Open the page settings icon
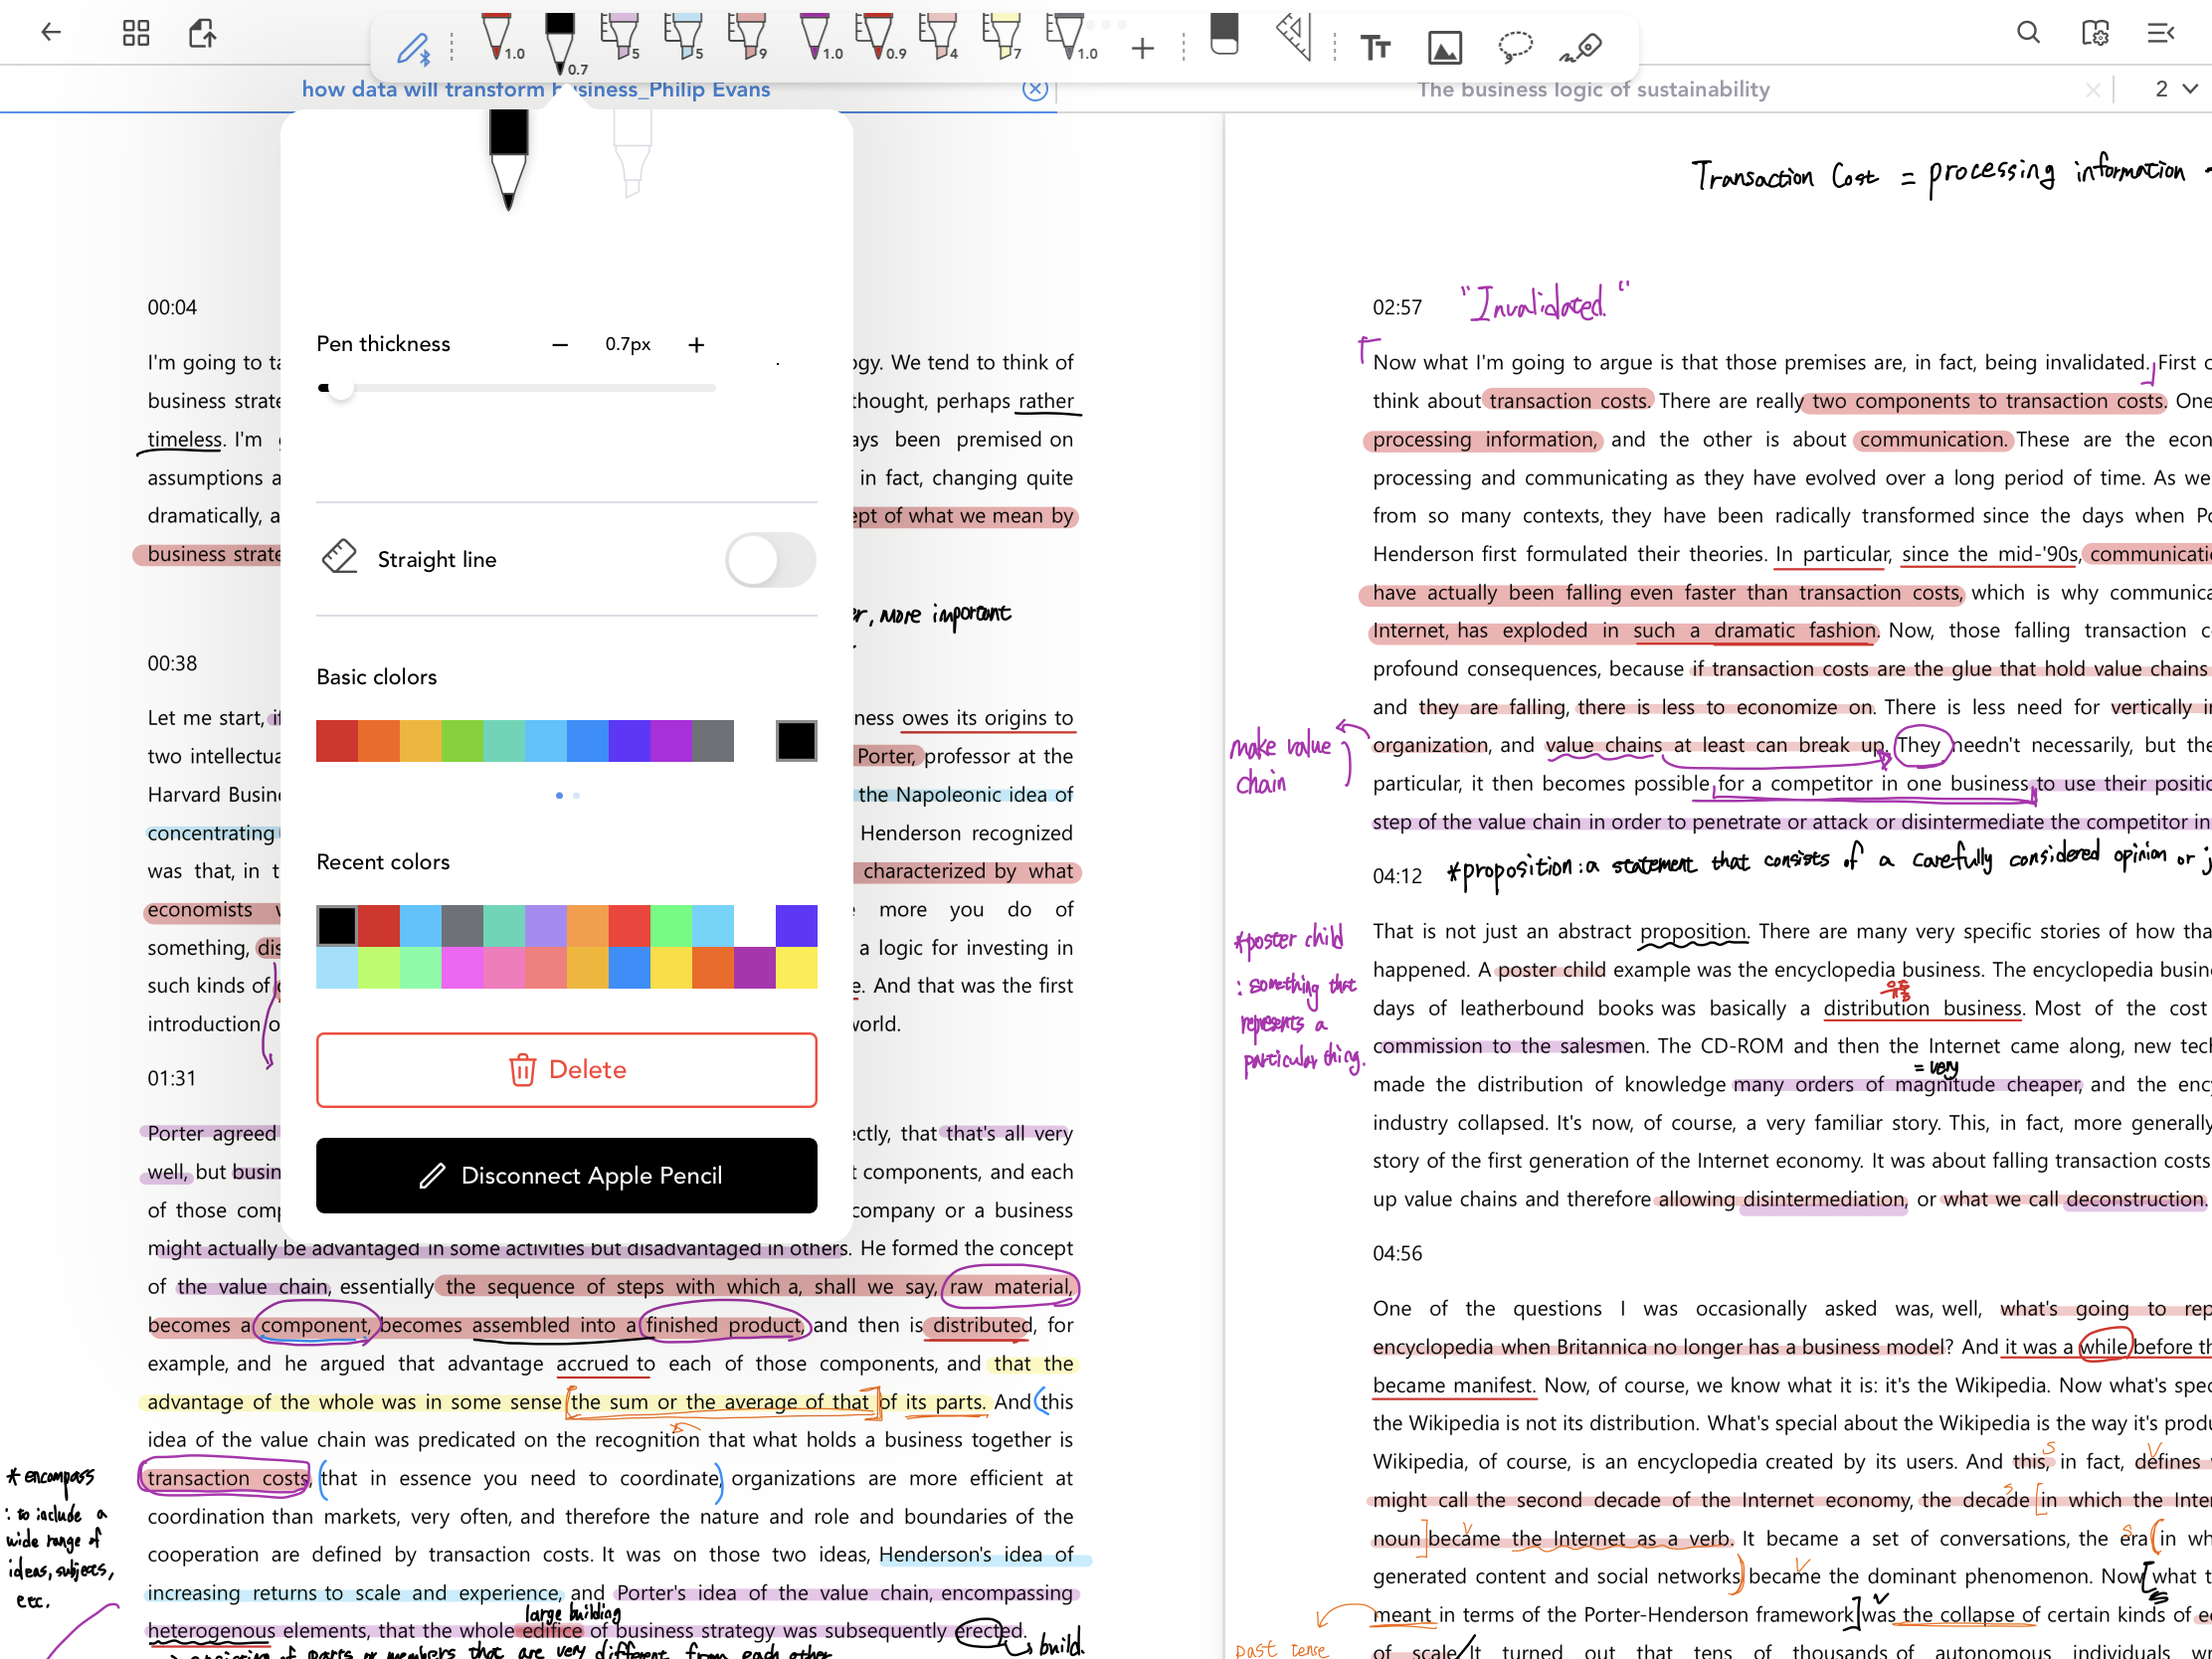 coord(2095,33)
